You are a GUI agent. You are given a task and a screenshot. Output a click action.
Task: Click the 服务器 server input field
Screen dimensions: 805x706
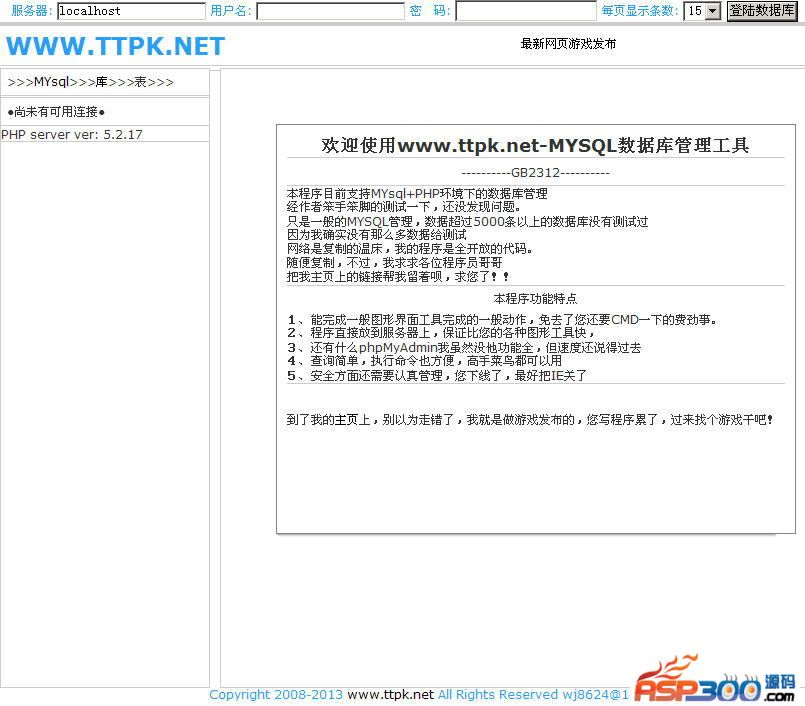(131, 11)
